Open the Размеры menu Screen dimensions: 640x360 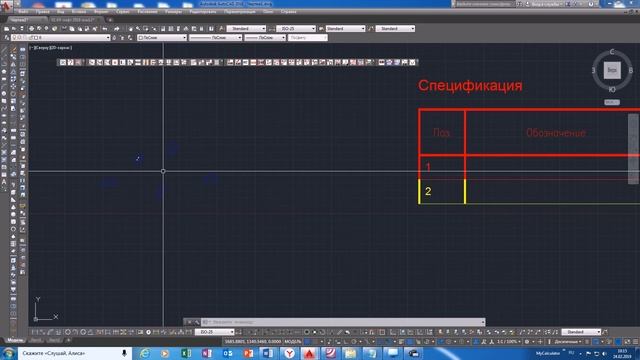[173, 12]
